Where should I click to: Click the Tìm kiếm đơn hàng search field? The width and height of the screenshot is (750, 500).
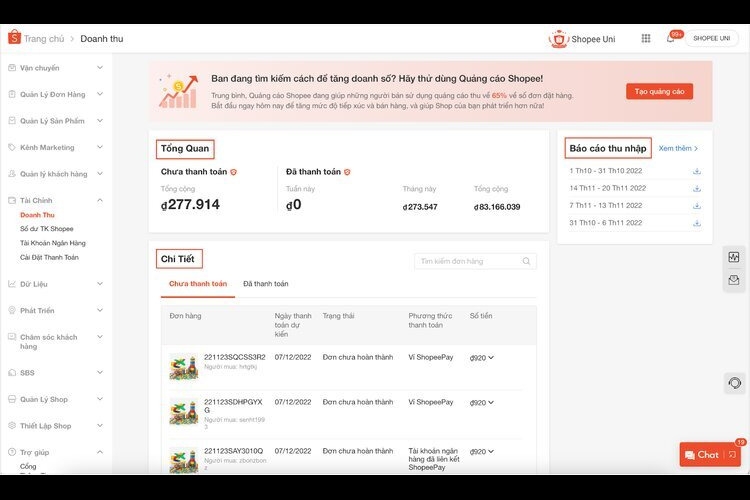click(475, 261)
